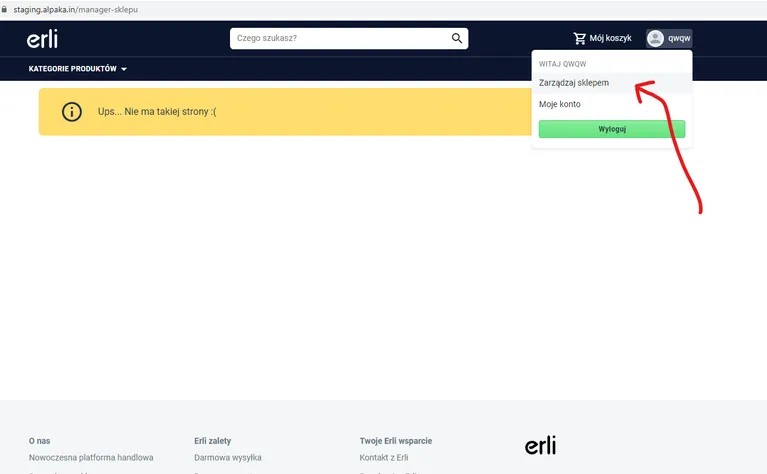Image resolution: width=767 pixels, height=474 pixels.
Task: Click the 'Ups... Nie ma takiej strony' message
Action: (x=157, y=112)
